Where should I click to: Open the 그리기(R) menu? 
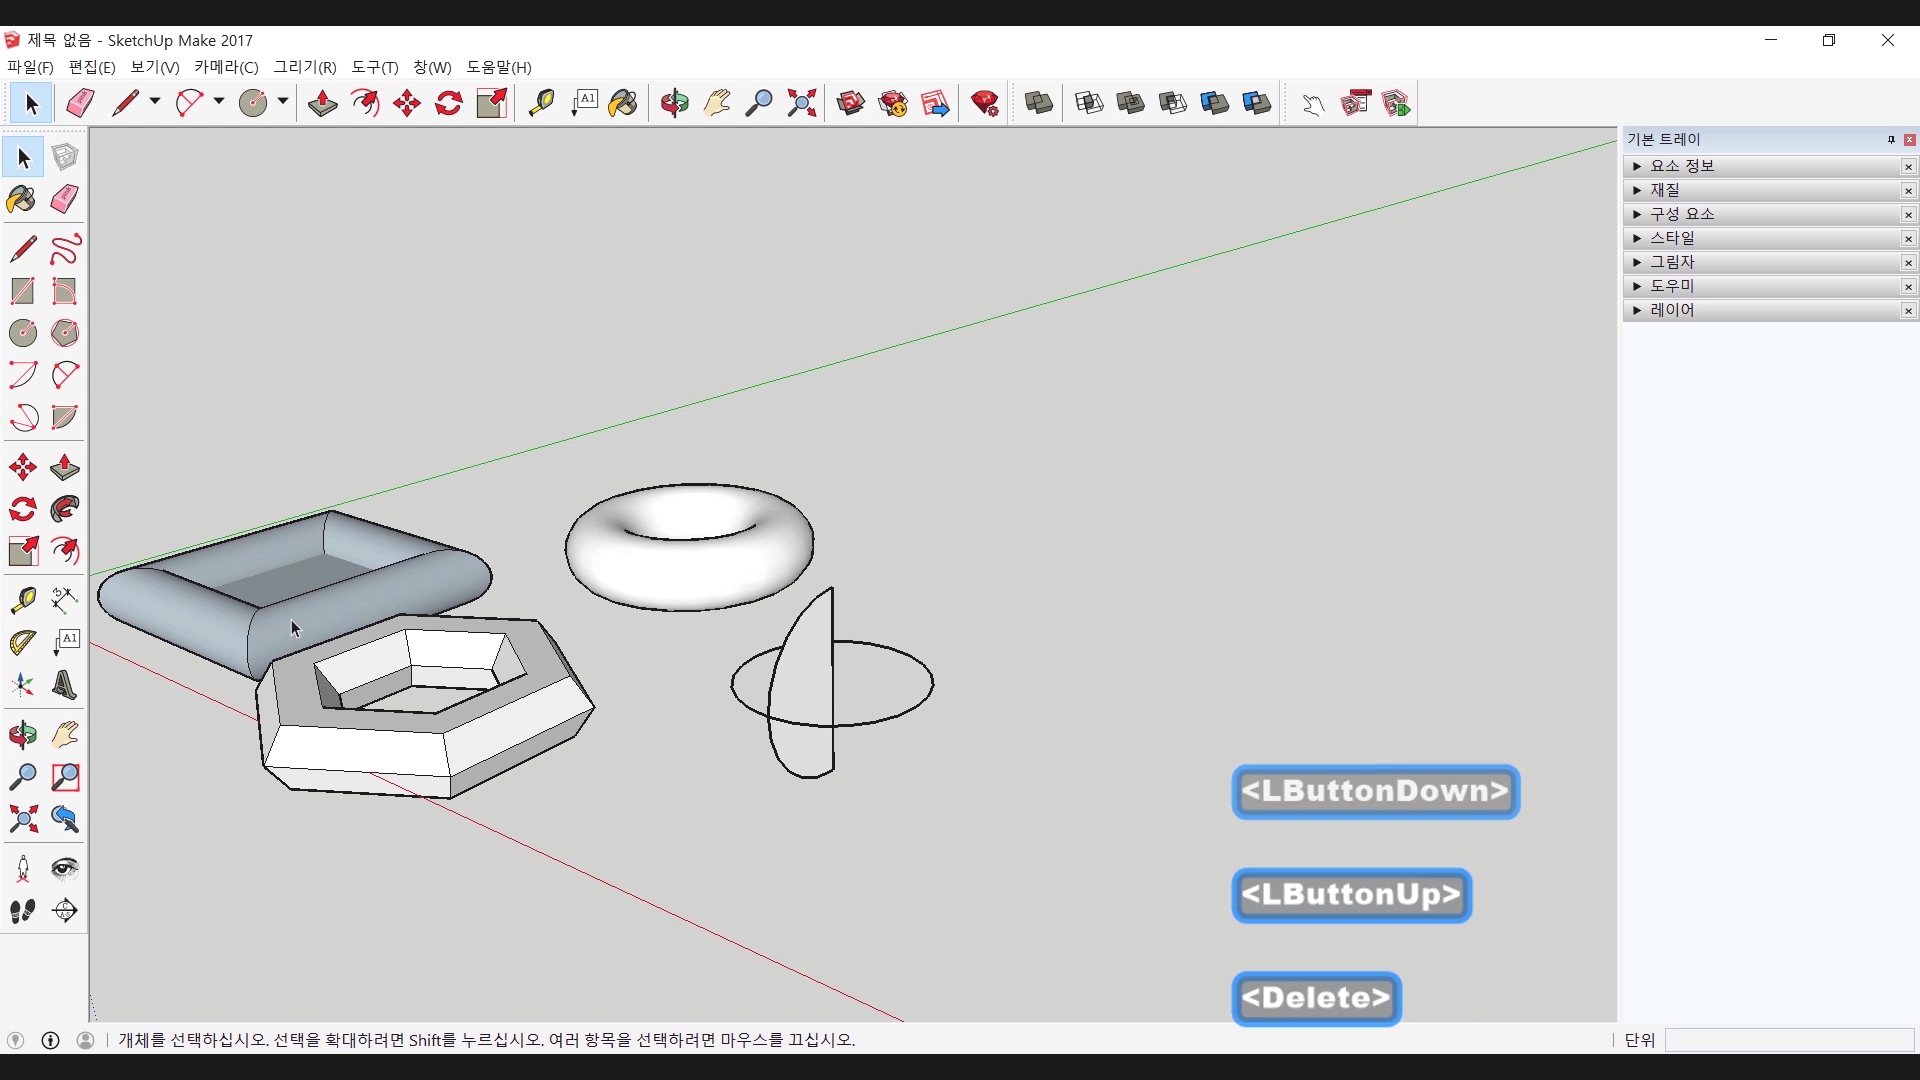tap(305, 67)
